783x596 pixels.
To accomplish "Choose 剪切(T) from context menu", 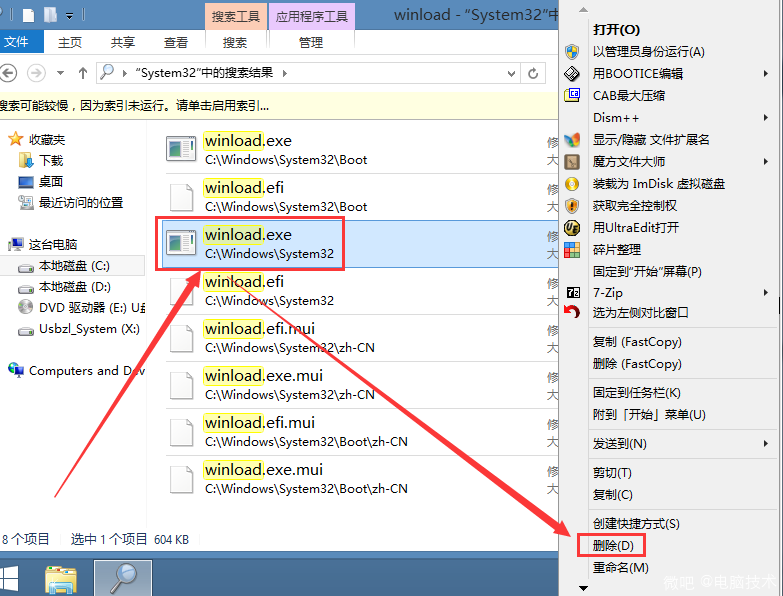I will (x=612, y=473).
